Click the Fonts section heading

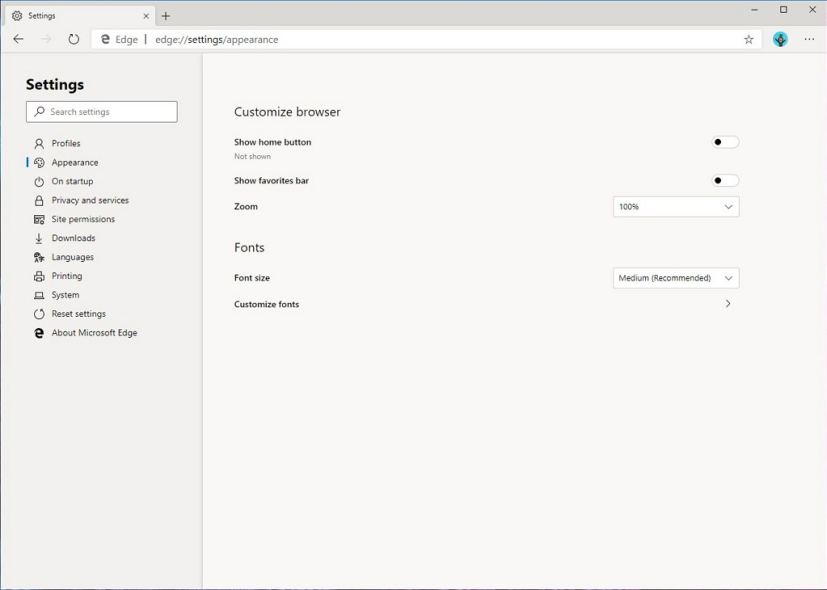coord(249,247)
